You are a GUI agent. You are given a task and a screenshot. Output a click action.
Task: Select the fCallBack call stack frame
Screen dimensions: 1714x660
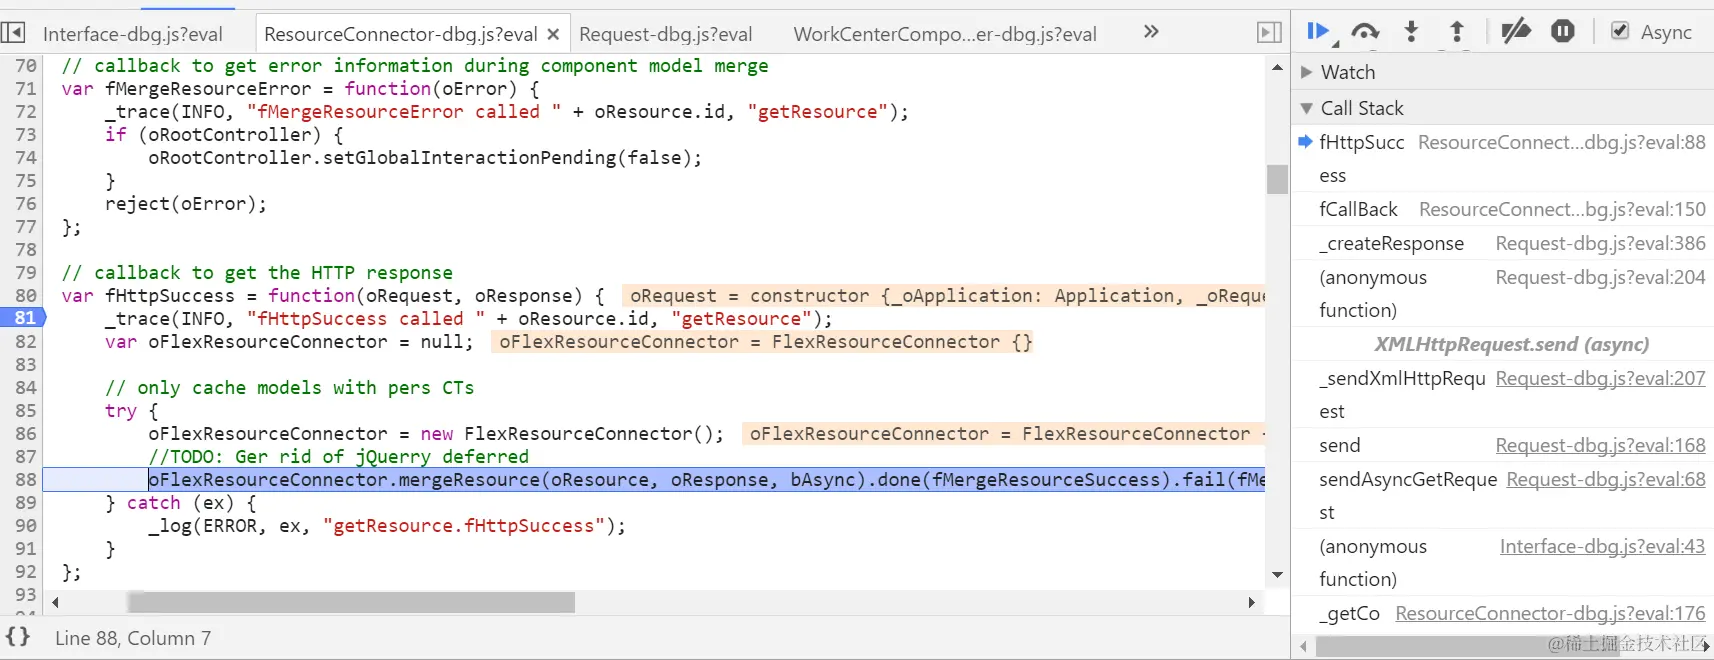1503,209
